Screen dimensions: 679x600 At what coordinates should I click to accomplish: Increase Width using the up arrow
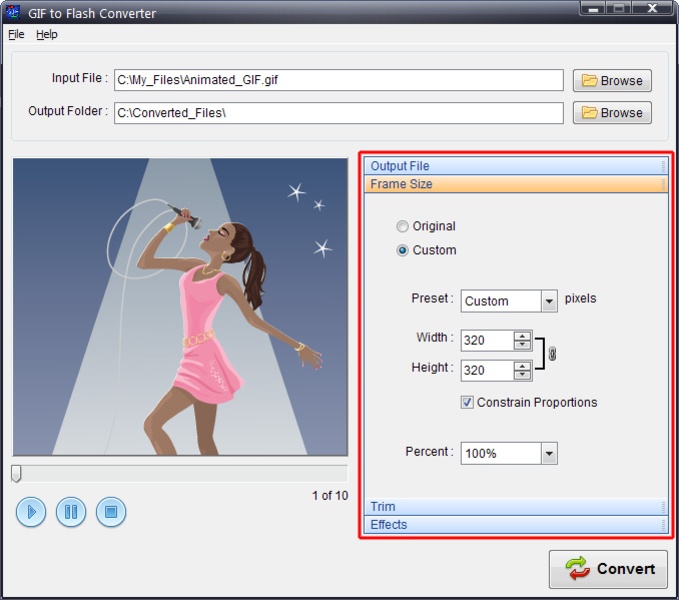coord(522,336)
